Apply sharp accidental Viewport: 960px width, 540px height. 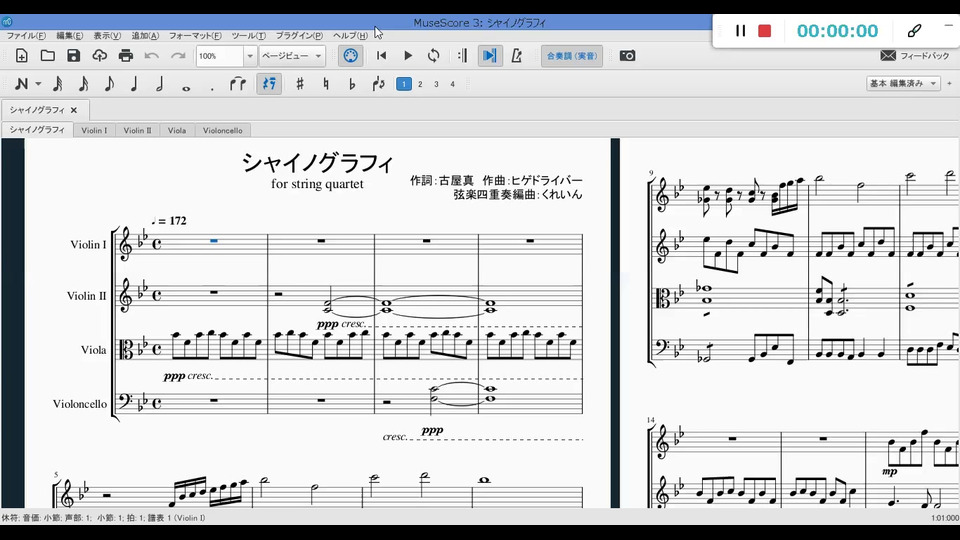pyautogui.click(x=299, y=84)
